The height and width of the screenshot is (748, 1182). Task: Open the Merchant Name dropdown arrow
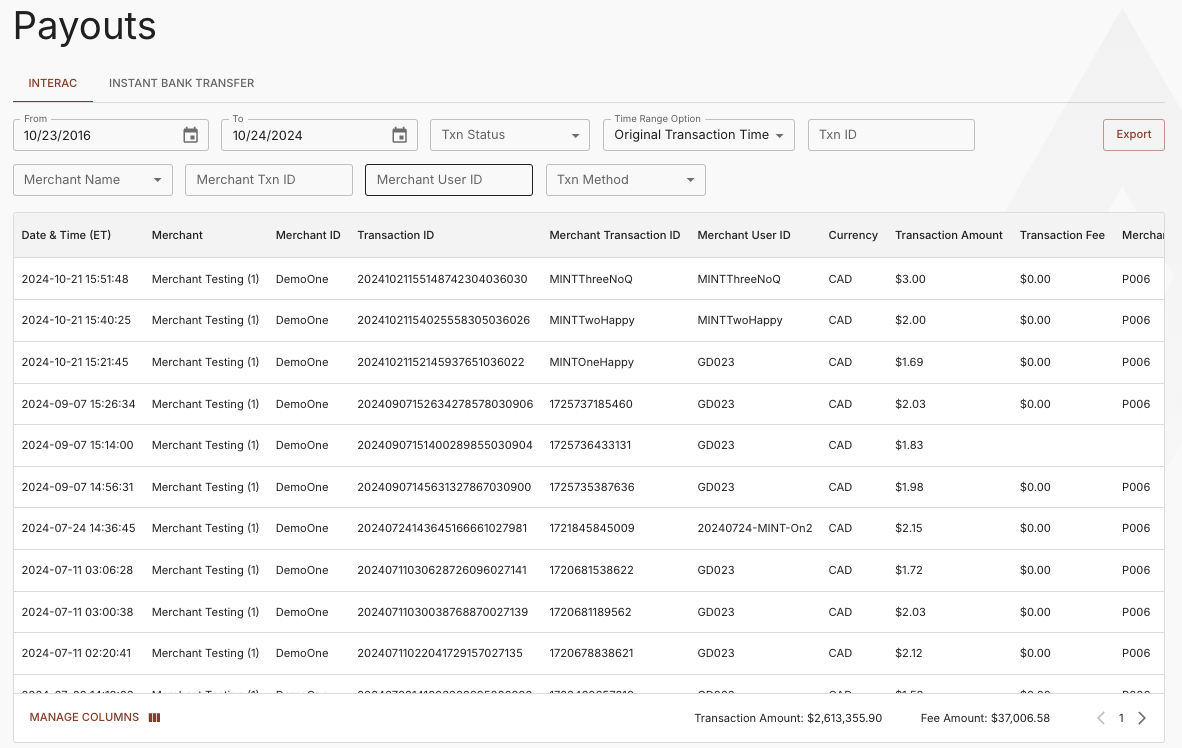pyautogui.click(x=158, y=180)
